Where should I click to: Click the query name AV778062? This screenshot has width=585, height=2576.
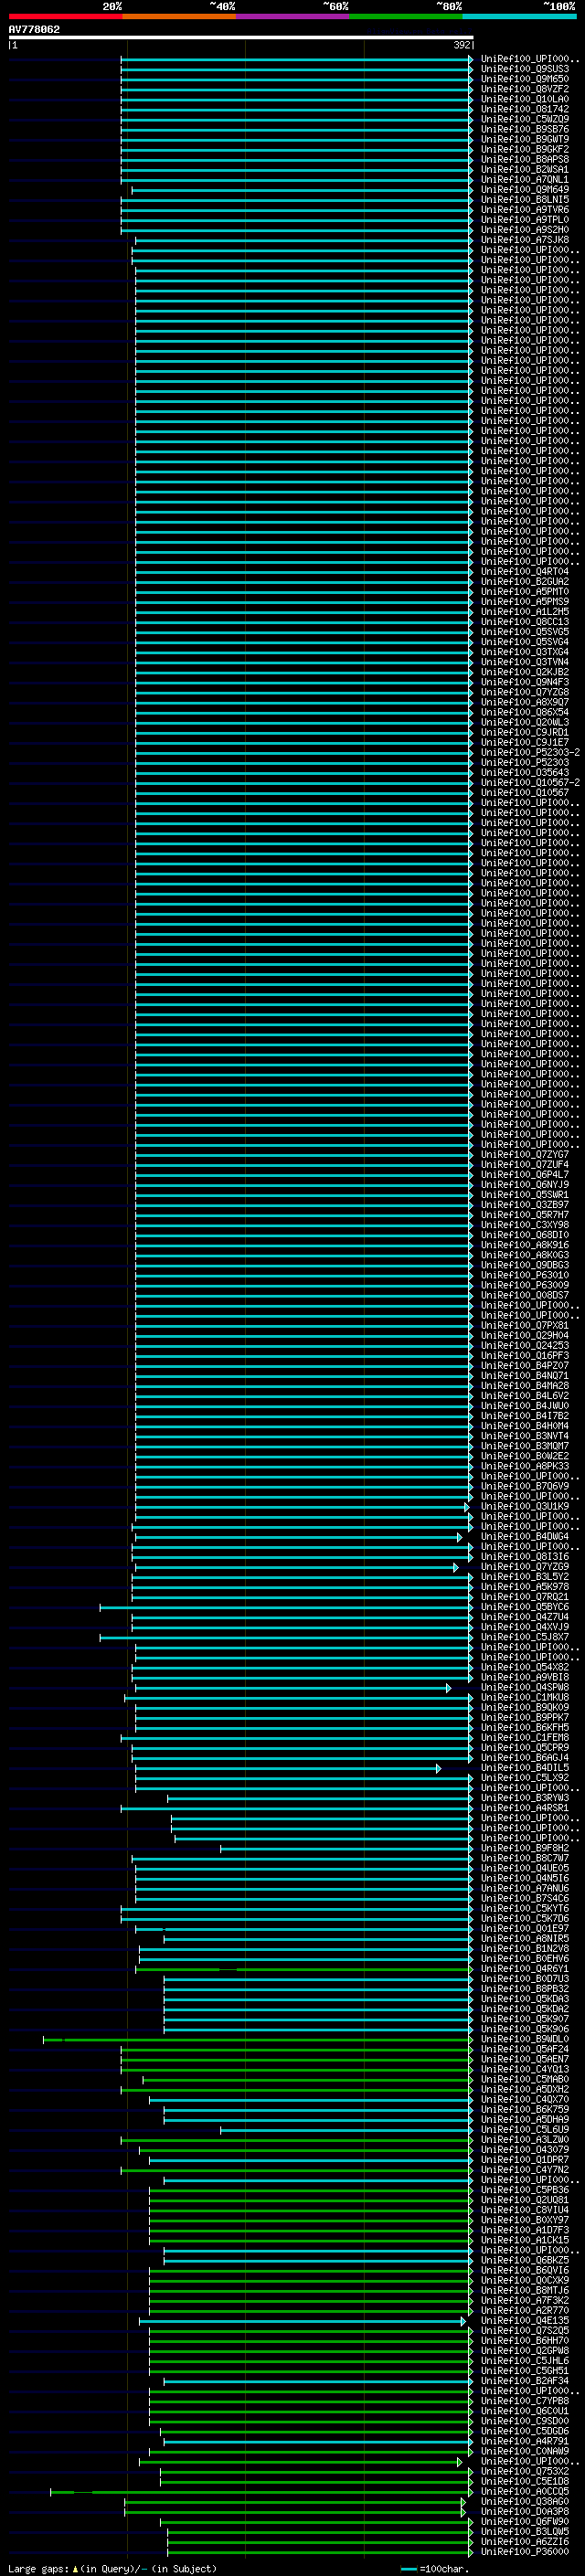click(34, 30)
